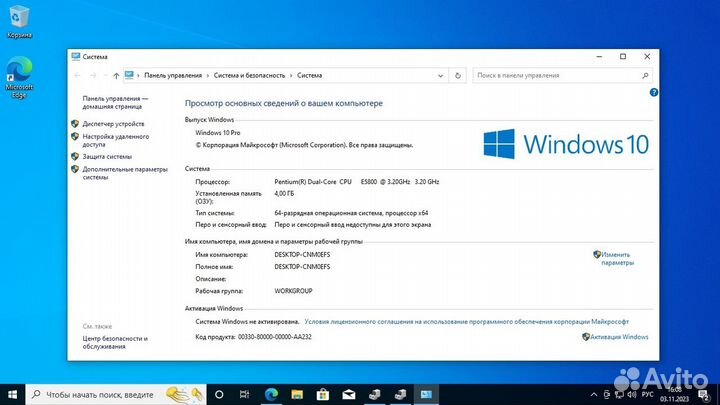
Task: Click shield icon beside 'Диспетчер устройств'
Action: pos(75,124)
